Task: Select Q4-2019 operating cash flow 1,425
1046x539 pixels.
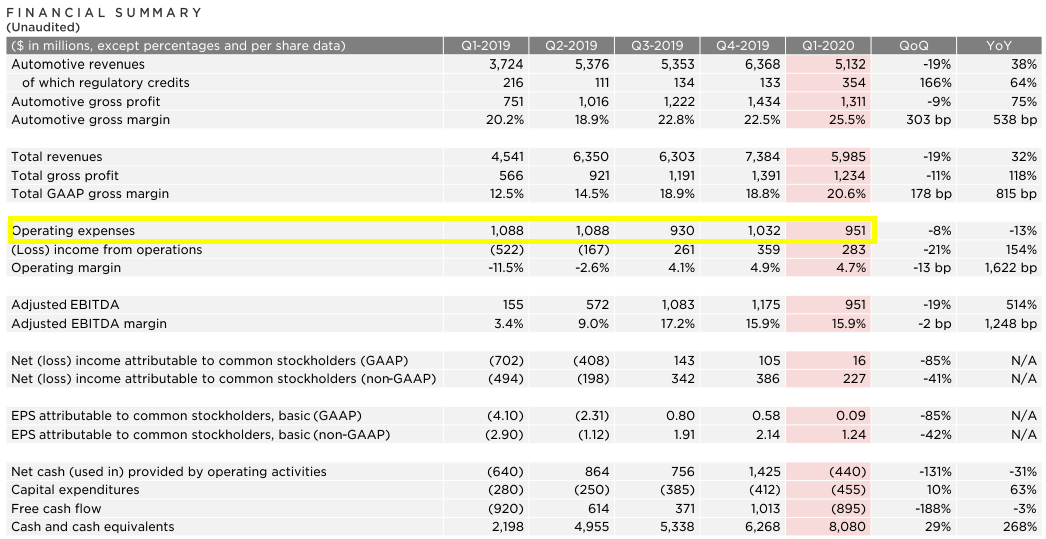Action: pos(764,472)
